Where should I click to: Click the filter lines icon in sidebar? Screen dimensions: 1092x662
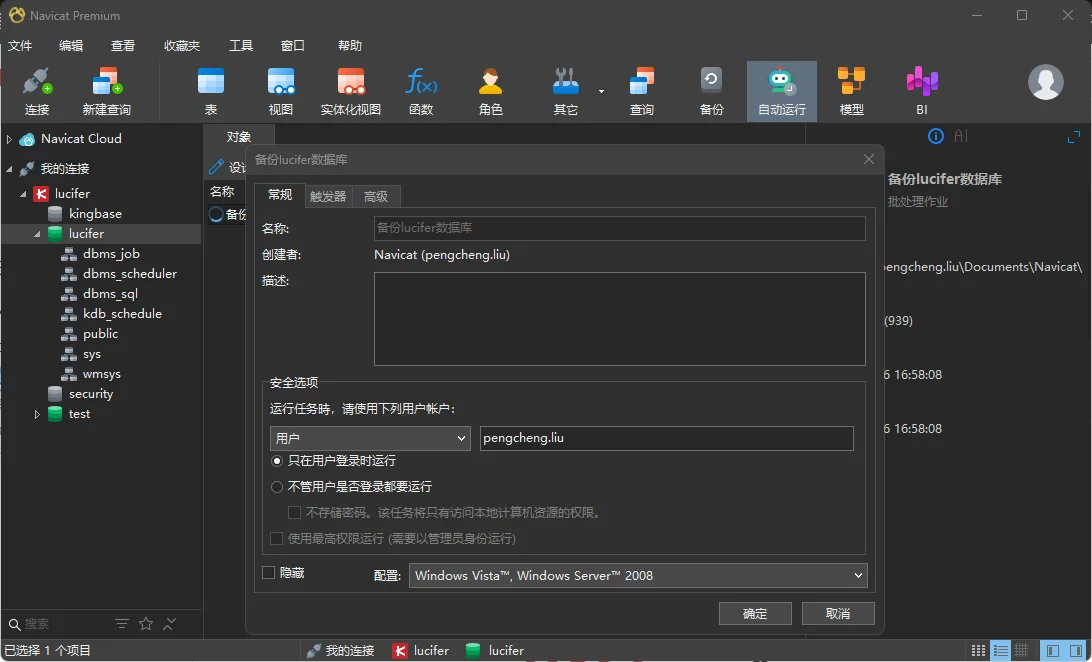(x=122, y=624)
